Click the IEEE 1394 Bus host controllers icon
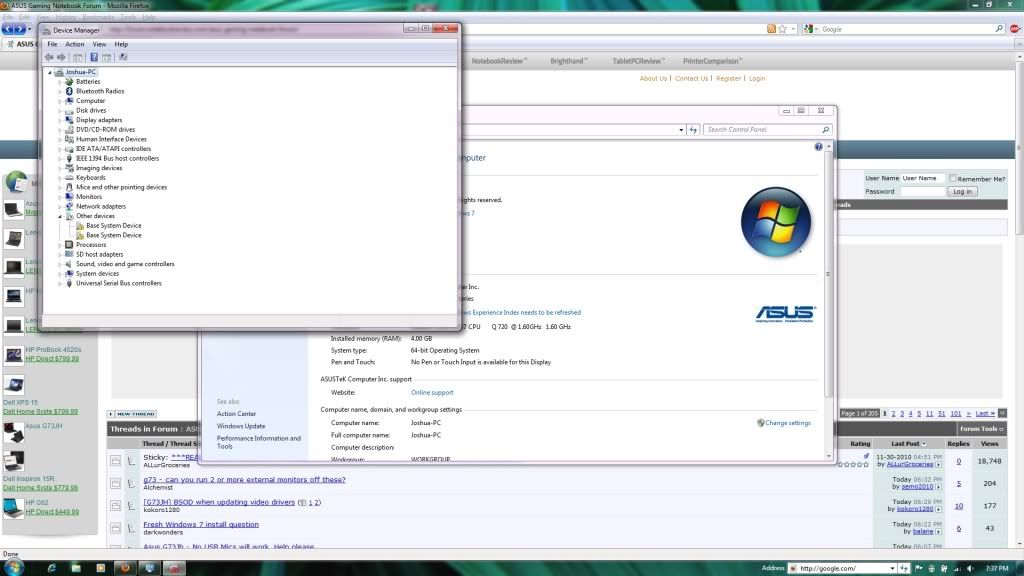This screenshot has width=1024, height=576. [69, 158]
